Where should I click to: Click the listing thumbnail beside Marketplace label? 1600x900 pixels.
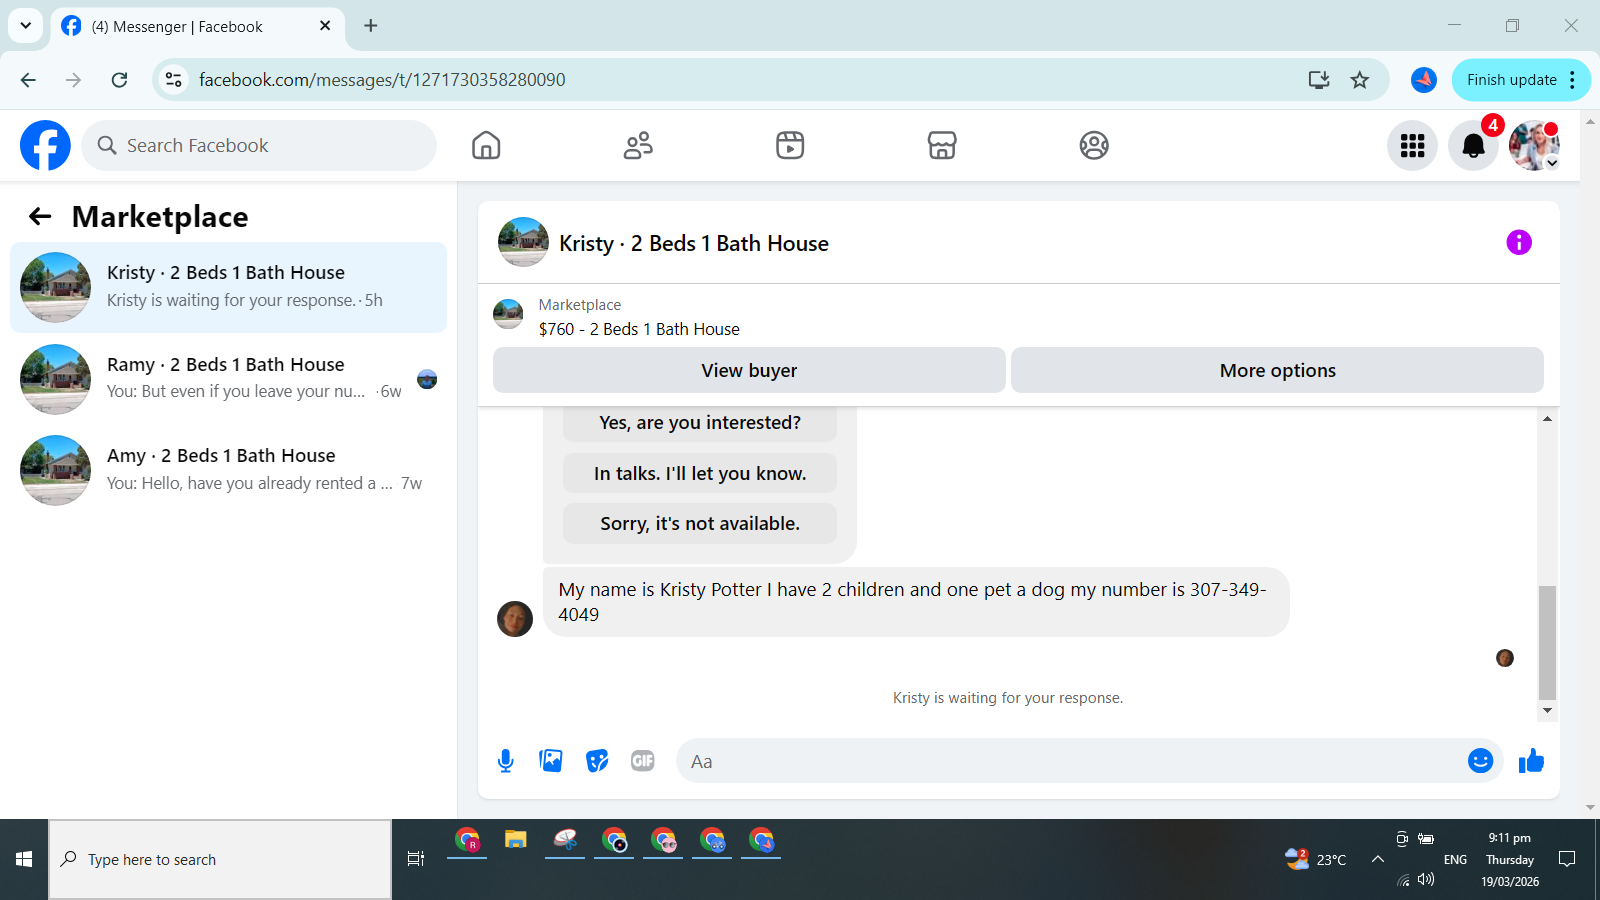[508, 314]
